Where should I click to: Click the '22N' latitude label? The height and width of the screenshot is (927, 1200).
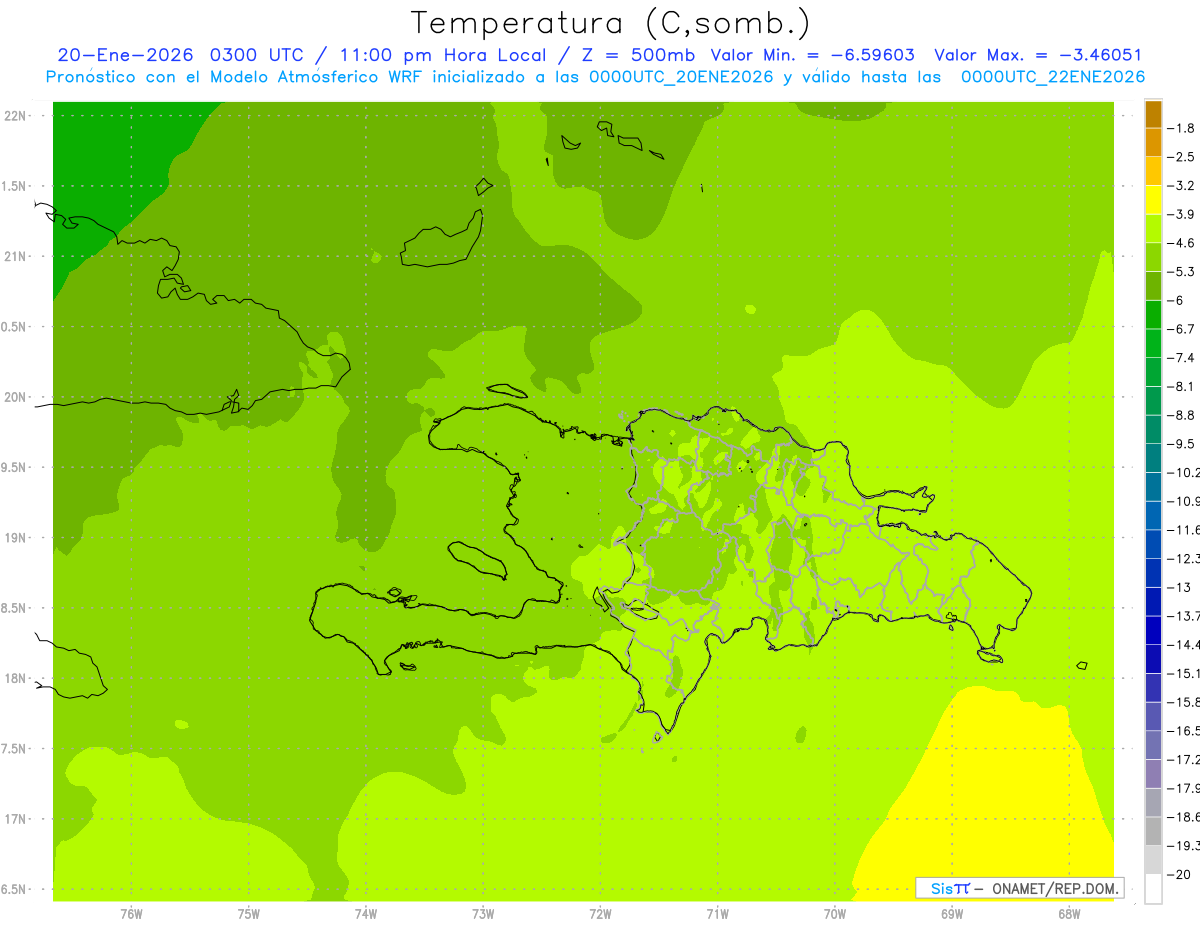pyautogui.click(x=15, y=115)
